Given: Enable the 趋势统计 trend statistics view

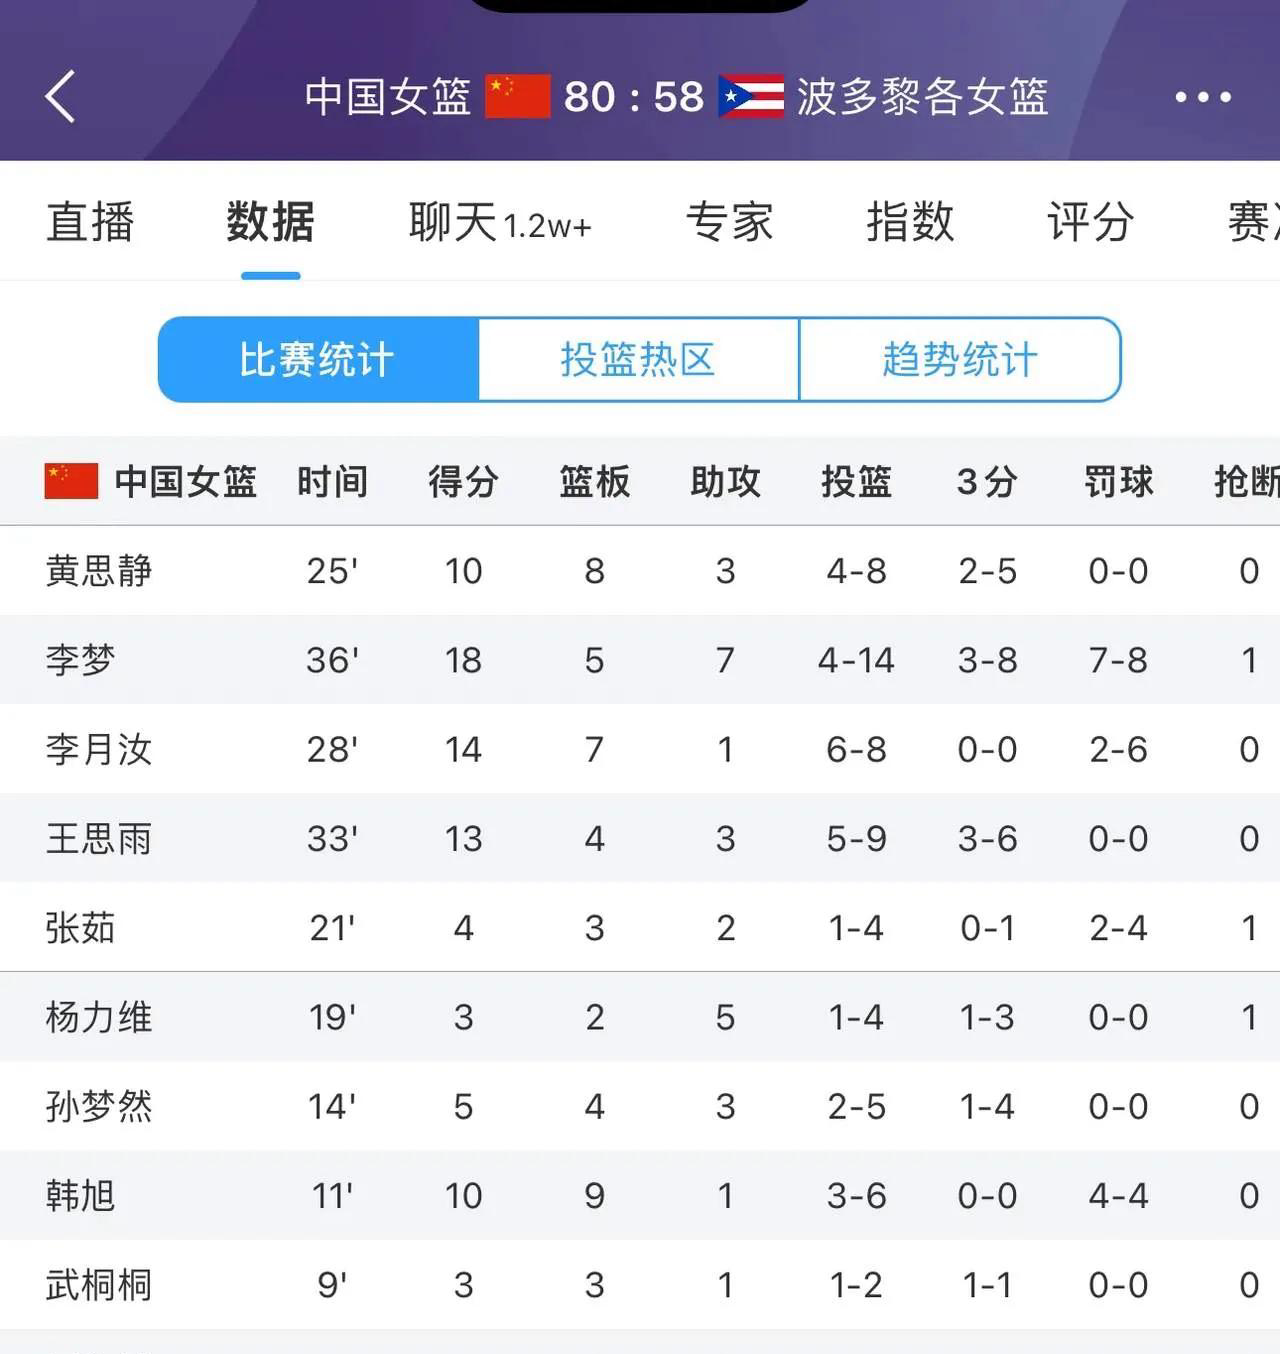Looking at the screenshot, I should click(x=961, y=360).
